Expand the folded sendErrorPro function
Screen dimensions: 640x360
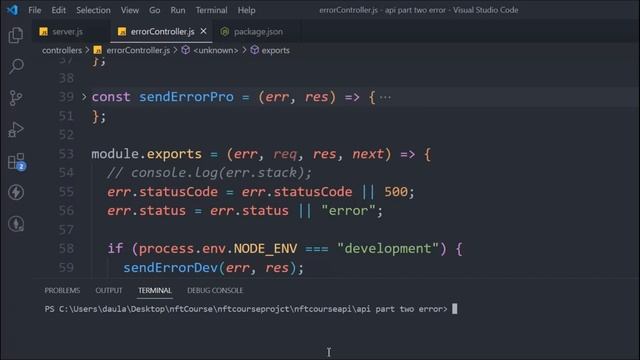pos(84,97)
